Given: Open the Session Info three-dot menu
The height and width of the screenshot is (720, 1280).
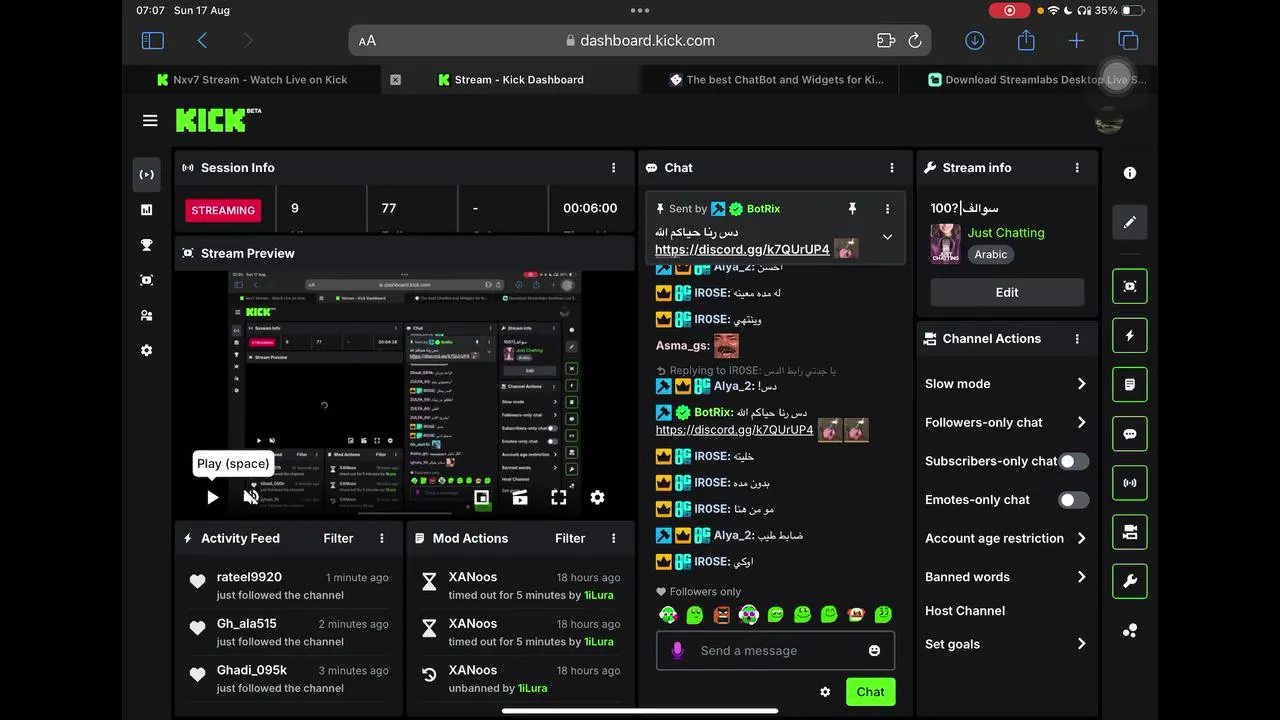Looking at the screenshot, I should [613, 168].
